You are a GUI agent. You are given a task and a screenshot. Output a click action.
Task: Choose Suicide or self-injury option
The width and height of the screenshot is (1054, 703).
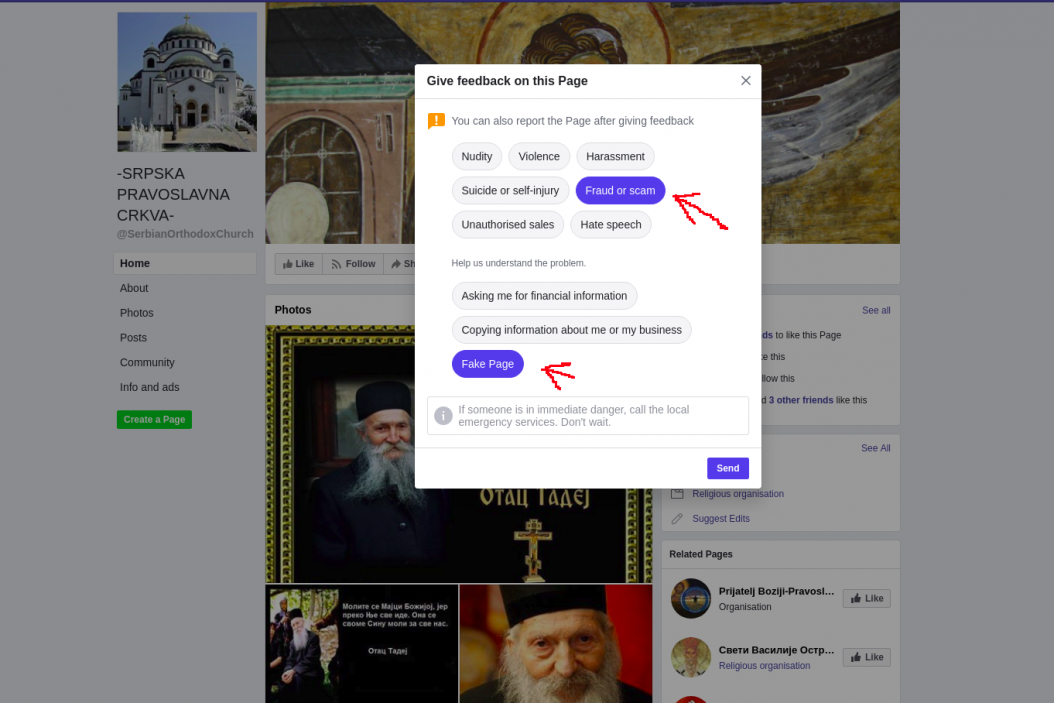[510, 191]
